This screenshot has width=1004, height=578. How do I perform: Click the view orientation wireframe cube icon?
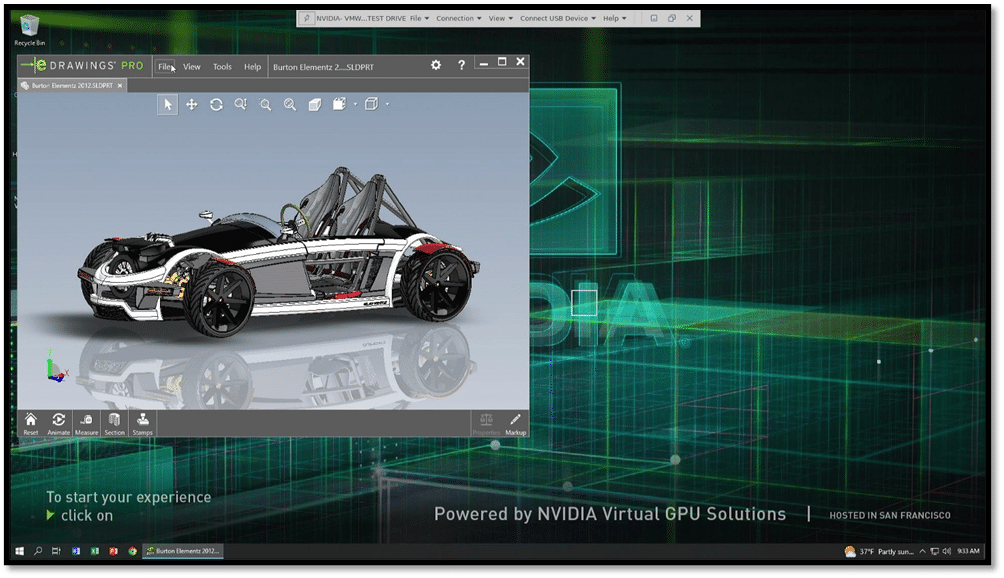tap(371, 104)
